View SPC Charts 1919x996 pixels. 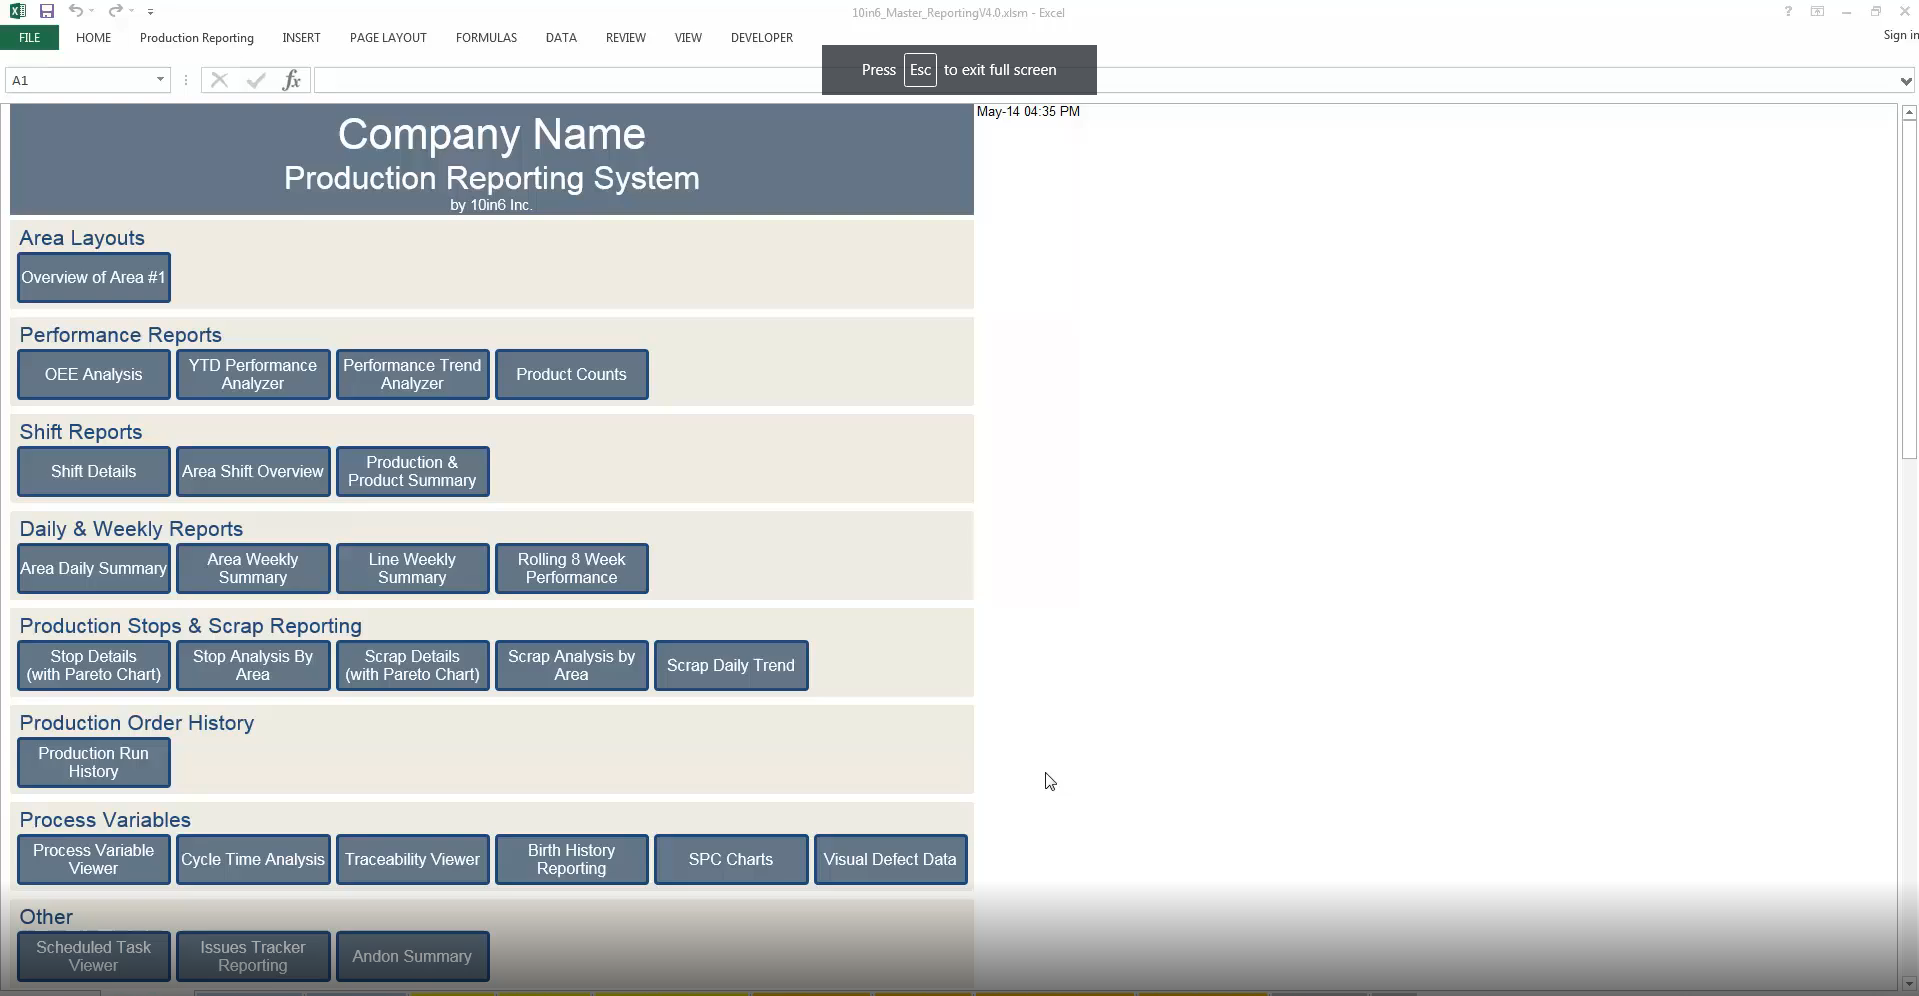[x=731, y=859]
